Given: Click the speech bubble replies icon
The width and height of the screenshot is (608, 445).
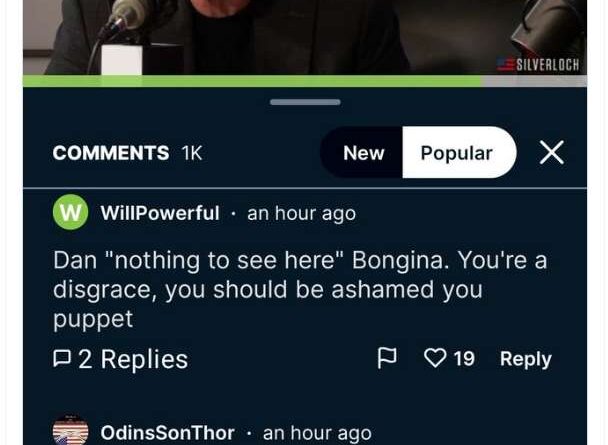Looking at the screenshot, I should tap(62, 359).
